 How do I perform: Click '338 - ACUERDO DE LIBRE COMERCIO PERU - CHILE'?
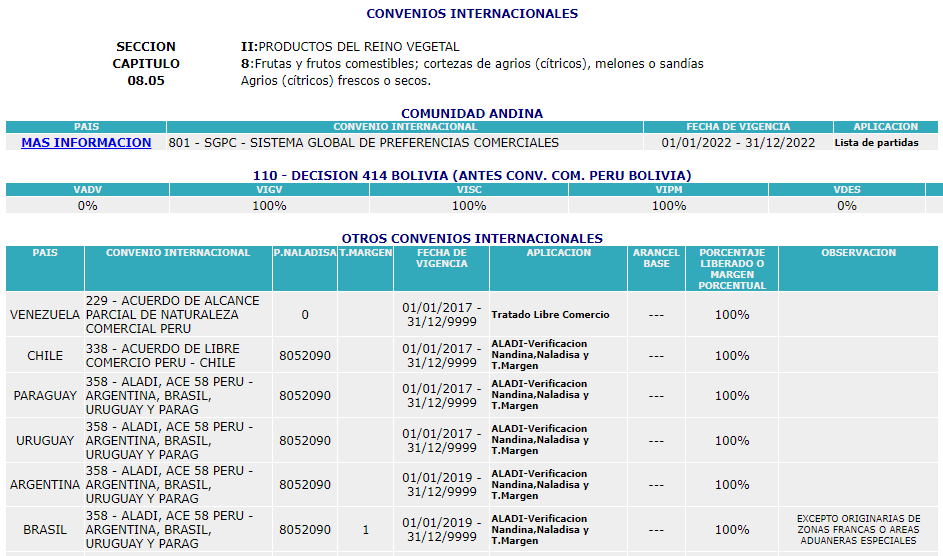(x=178, y=355)
